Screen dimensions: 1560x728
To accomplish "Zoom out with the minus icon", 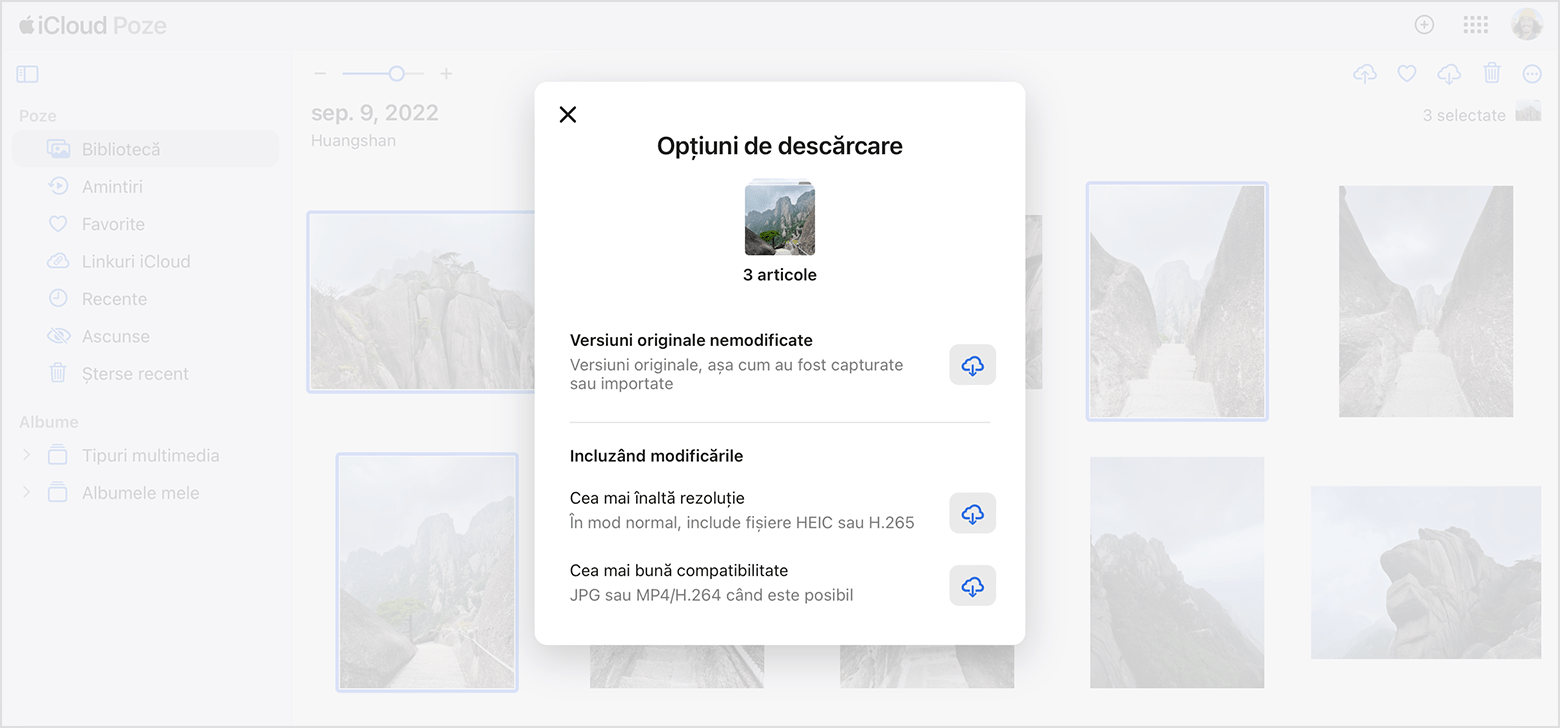I will coord(320,73).
